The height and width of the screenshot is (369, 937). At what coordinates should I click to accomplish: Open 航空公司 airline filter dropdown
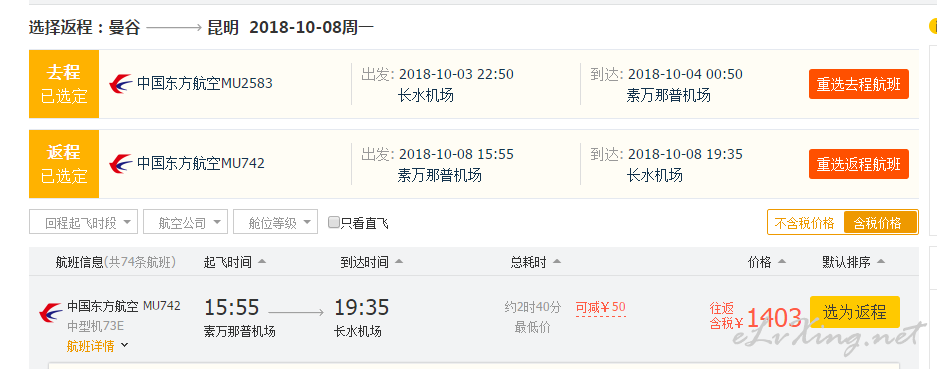coord(185,222)
